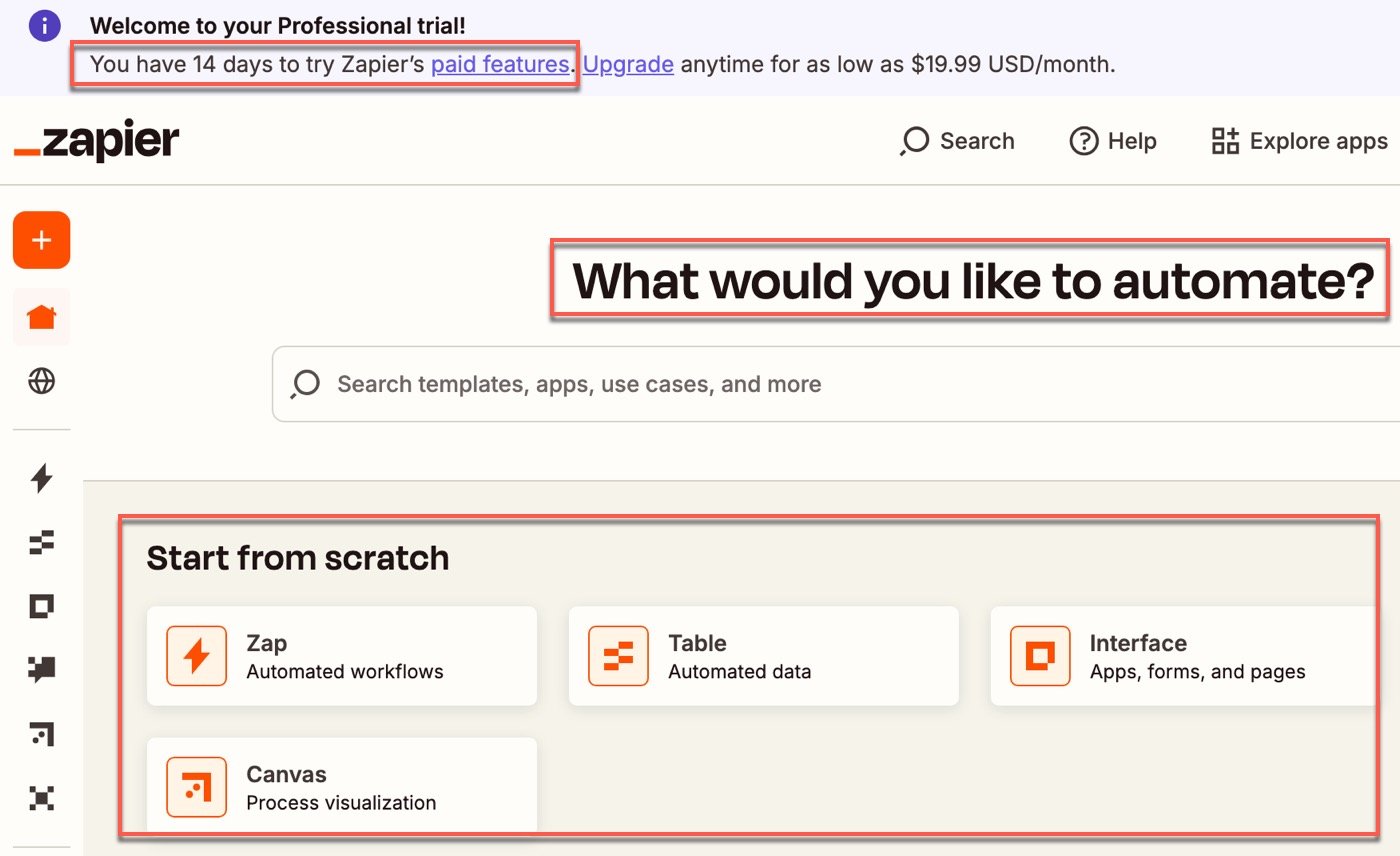
Task: Click the Zap card lightning icon
Action: (x=197, y=656)
